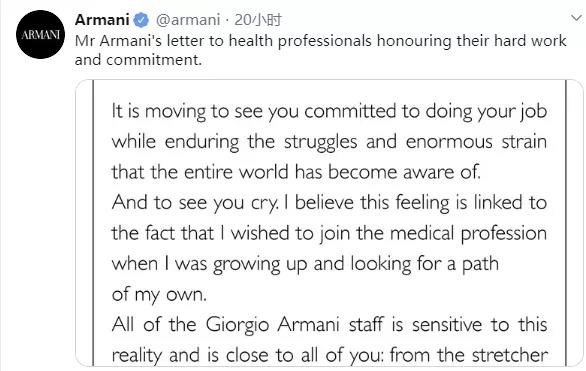Click 'Giorgio Armani' in the letter
This screenshot has height=371, width=586.
click(272, 324)
